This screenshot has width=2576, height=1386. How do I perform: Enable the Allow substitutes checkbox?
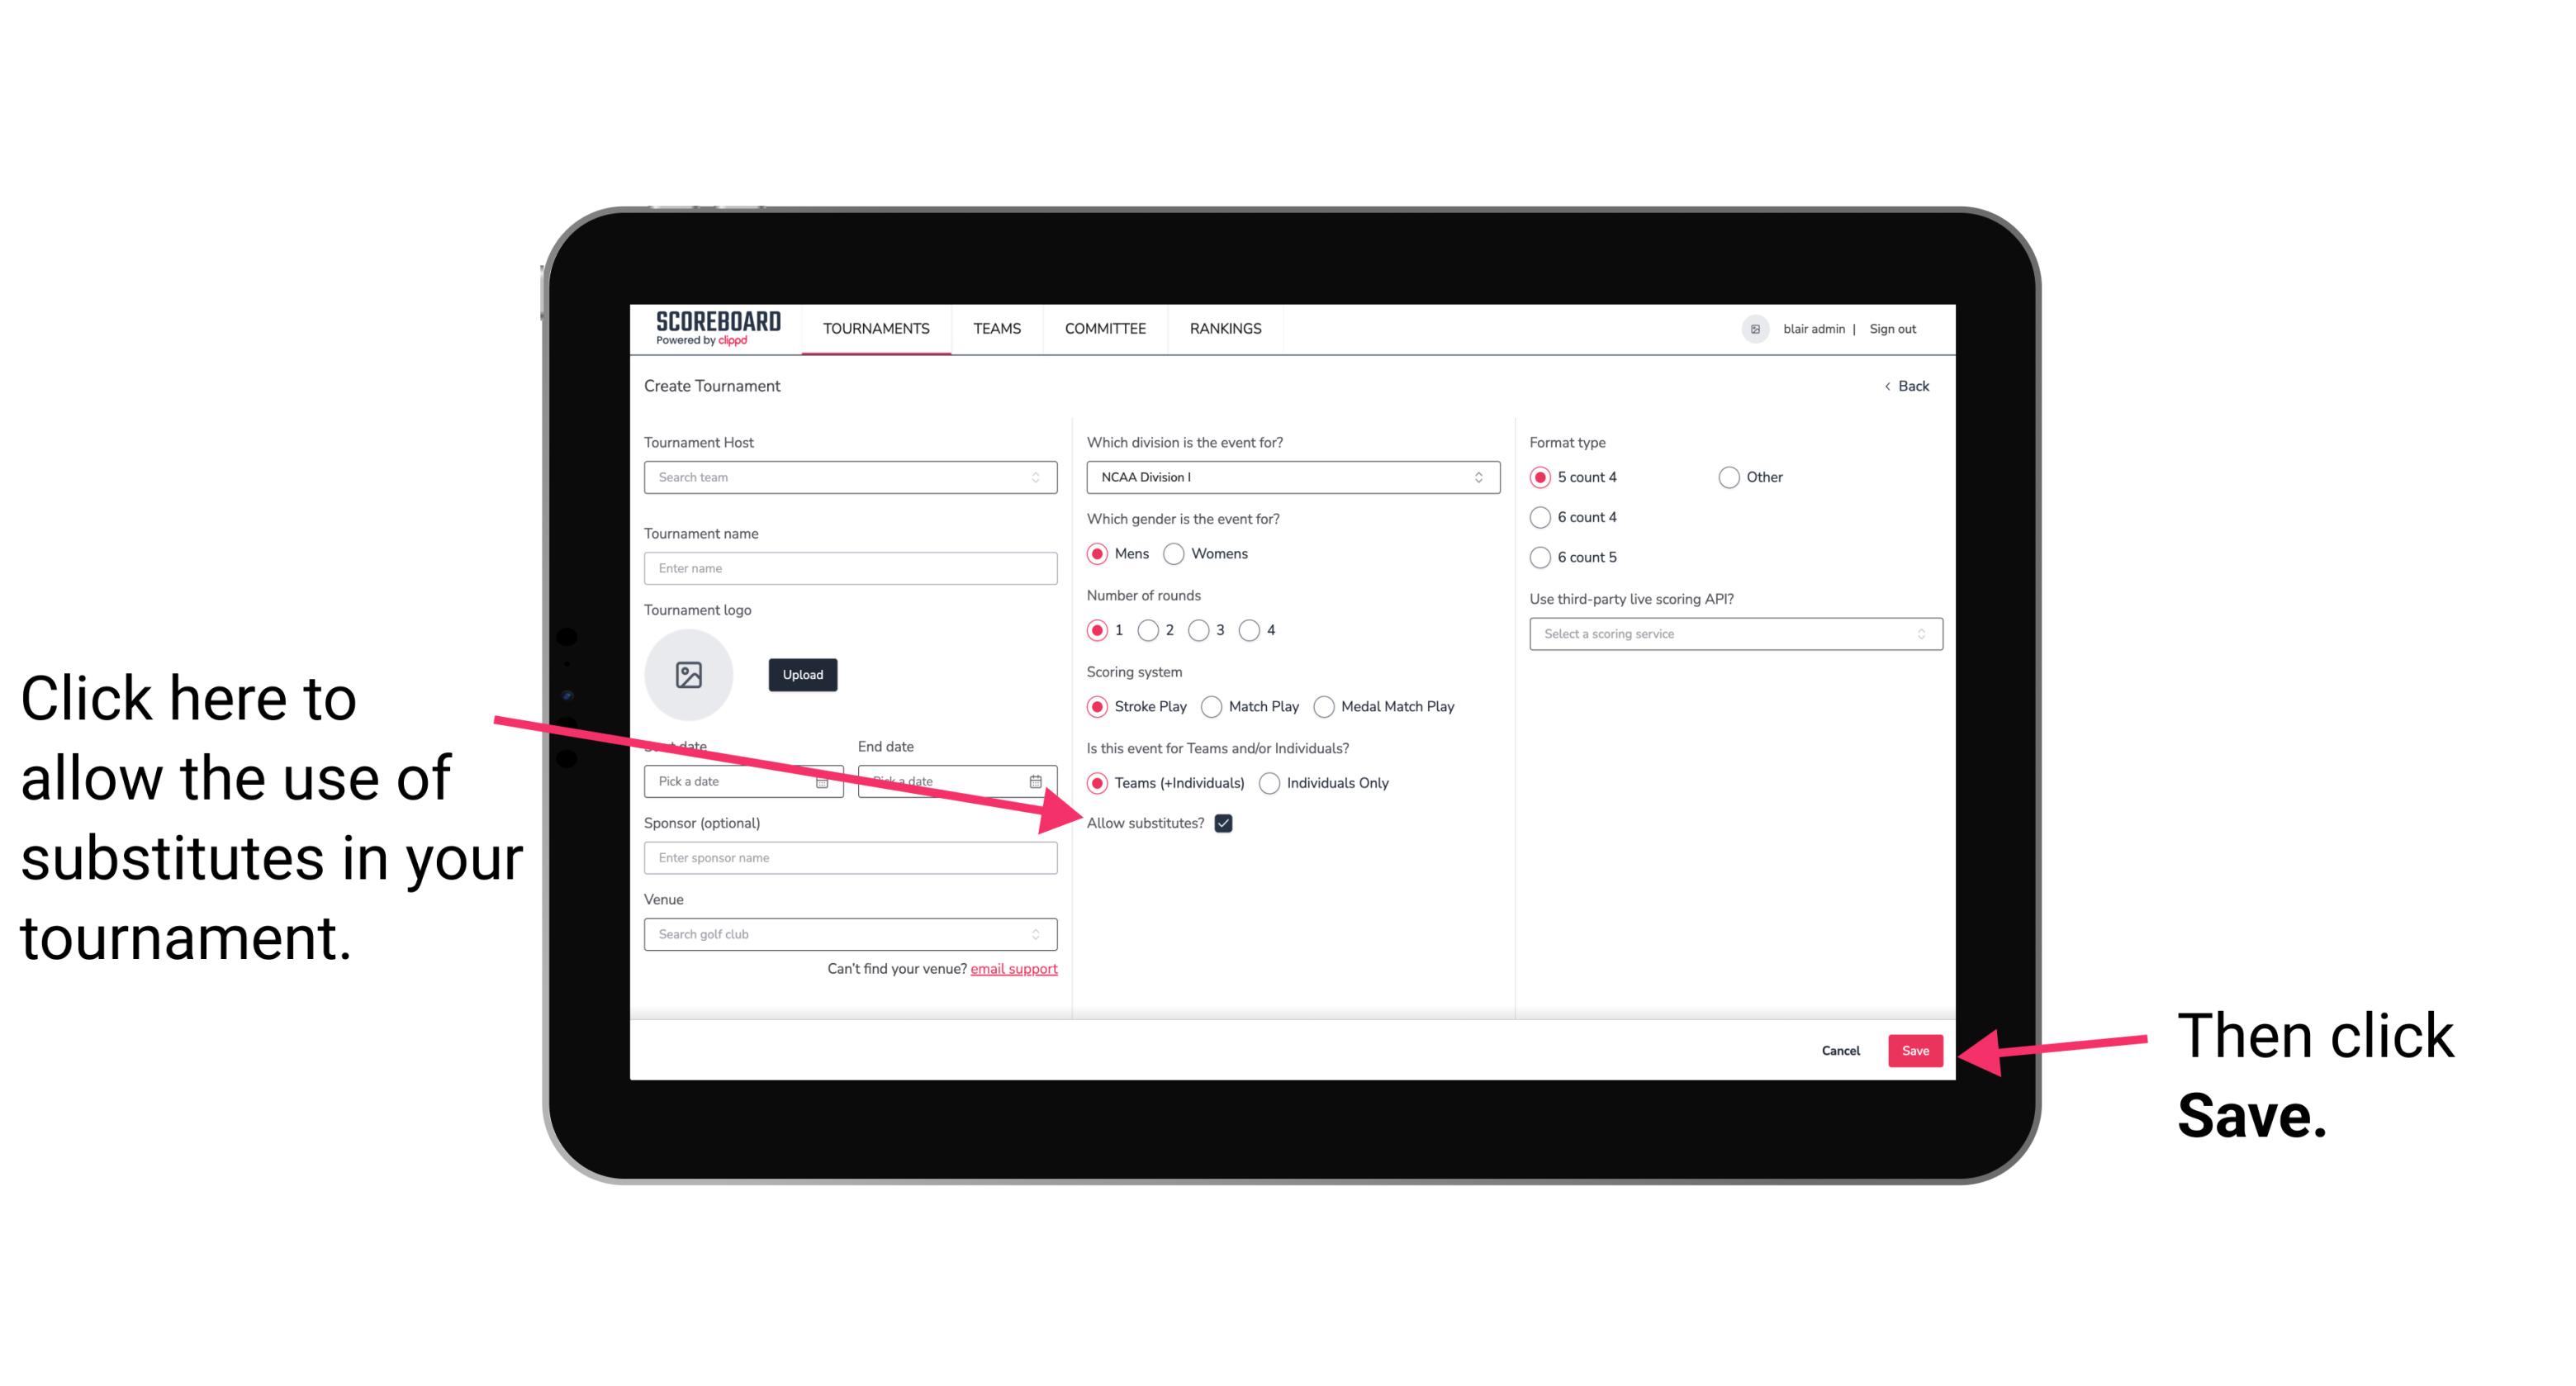click(1226, 824)
